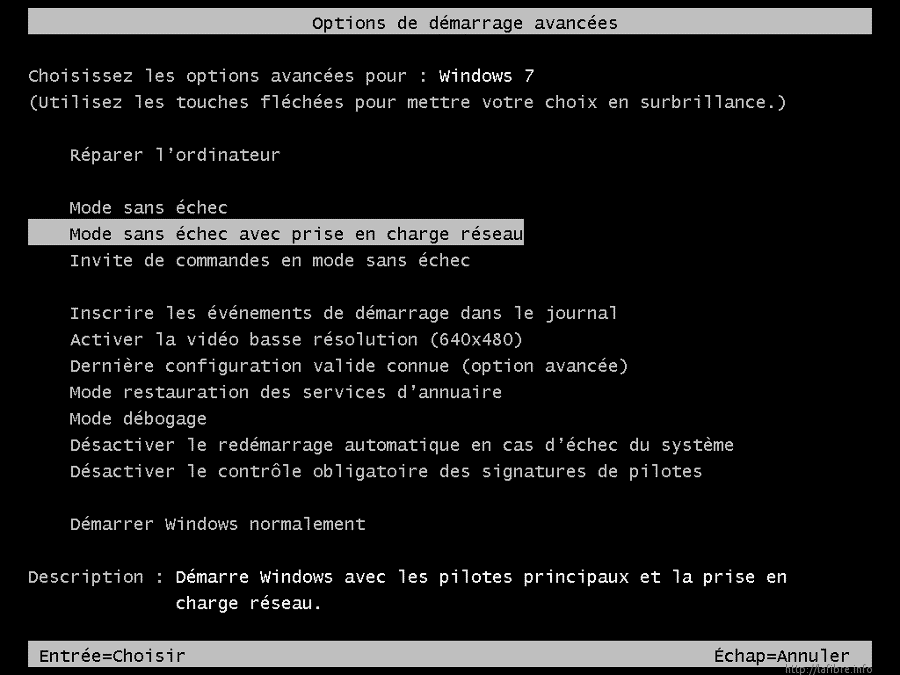The image size is (900, 675).
Task: Click the arrow keys instruction line
Action: 408,102
